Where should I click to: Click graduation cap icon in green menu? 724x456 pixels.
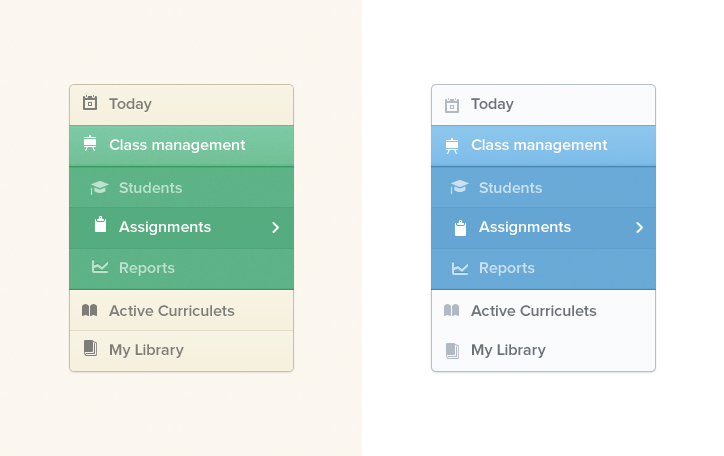(x=99, y=187)
